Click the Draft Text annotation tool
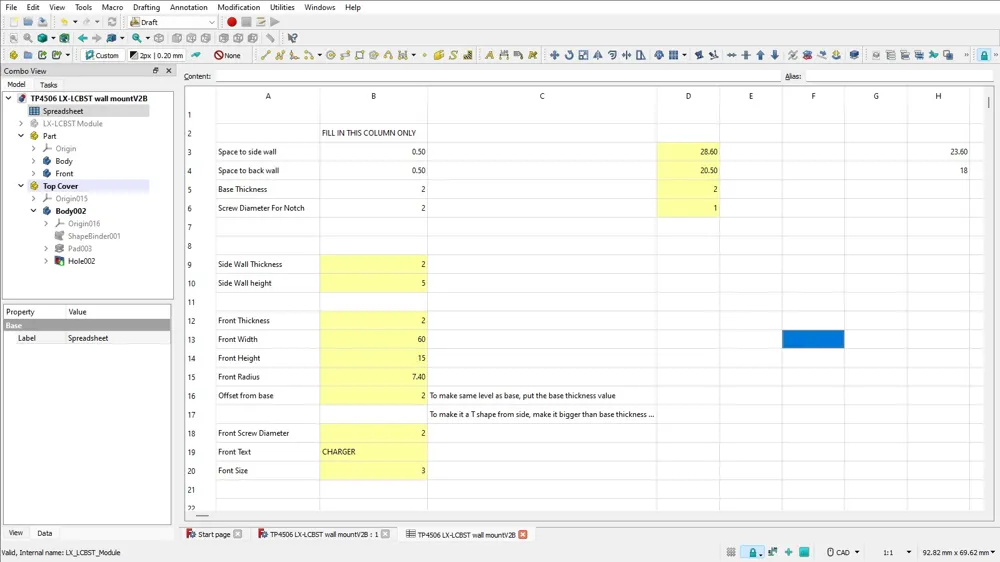 coord(489,55)
